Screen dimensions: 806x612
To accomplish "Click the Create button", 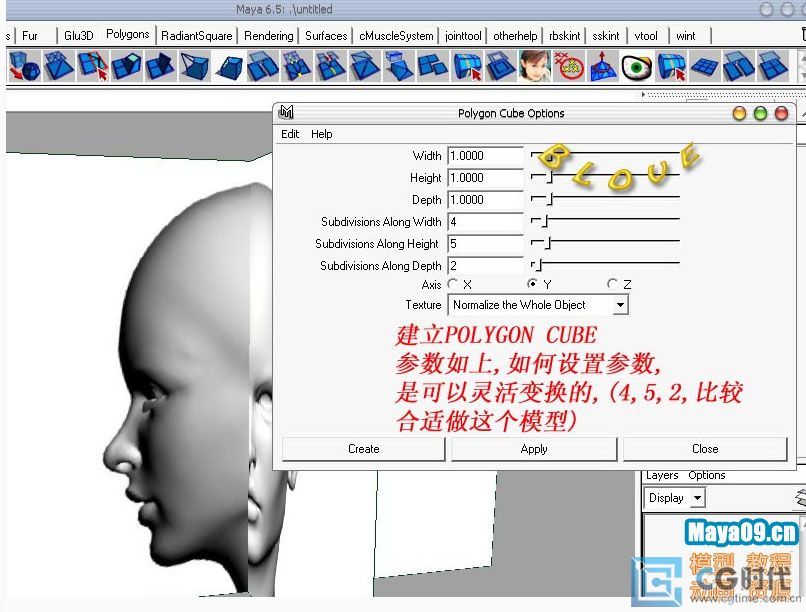I will coord(363,449).
